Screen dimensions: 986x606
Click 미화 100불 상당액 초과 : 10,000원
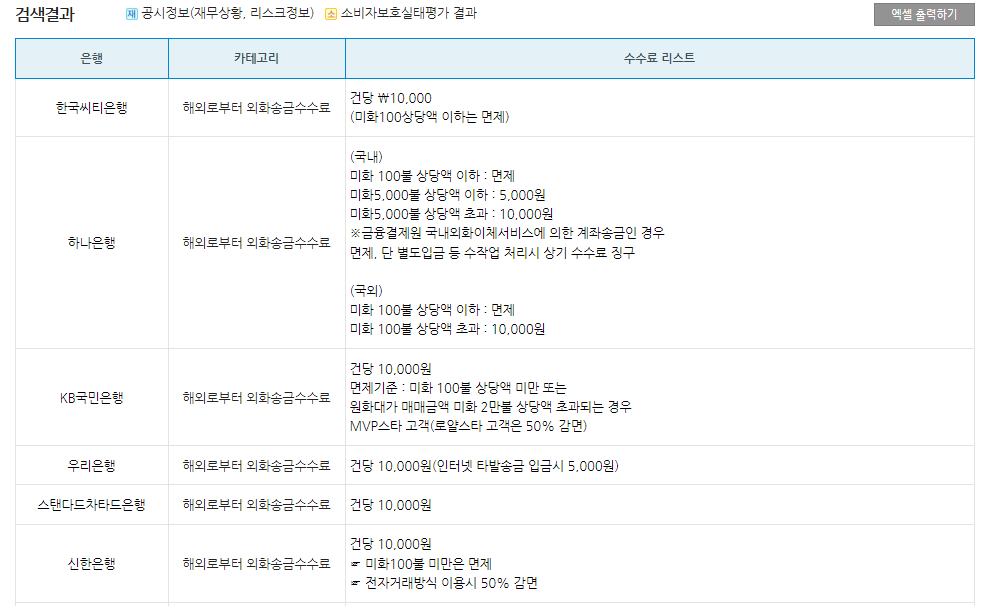pos(448,329)
